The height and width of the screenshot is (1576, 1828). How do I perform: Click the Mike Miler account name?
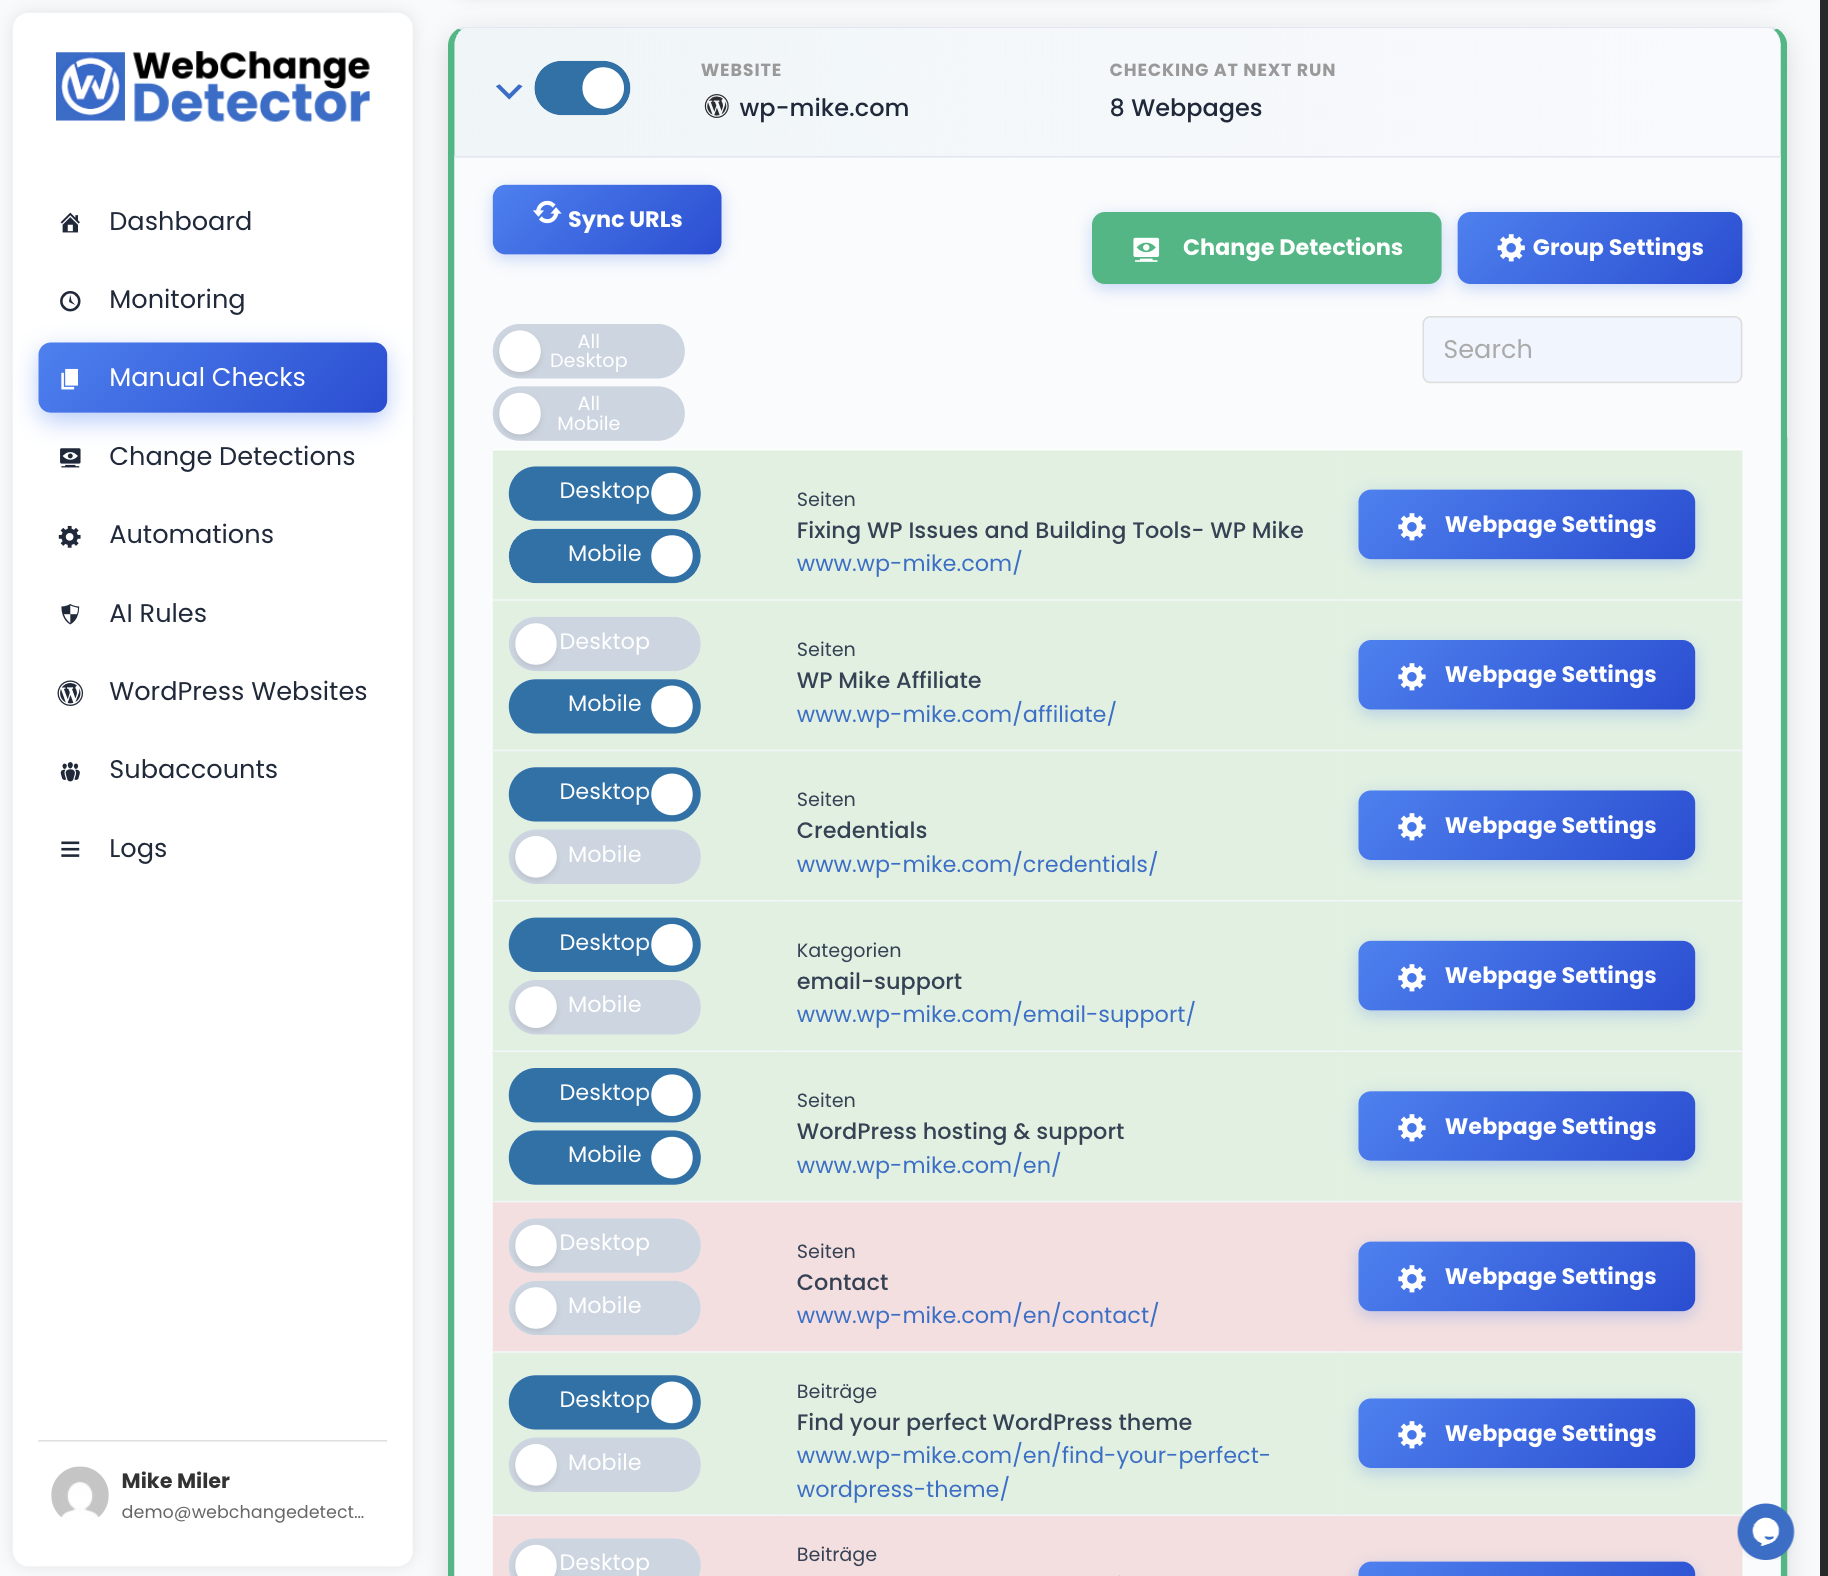point(175,1480)
